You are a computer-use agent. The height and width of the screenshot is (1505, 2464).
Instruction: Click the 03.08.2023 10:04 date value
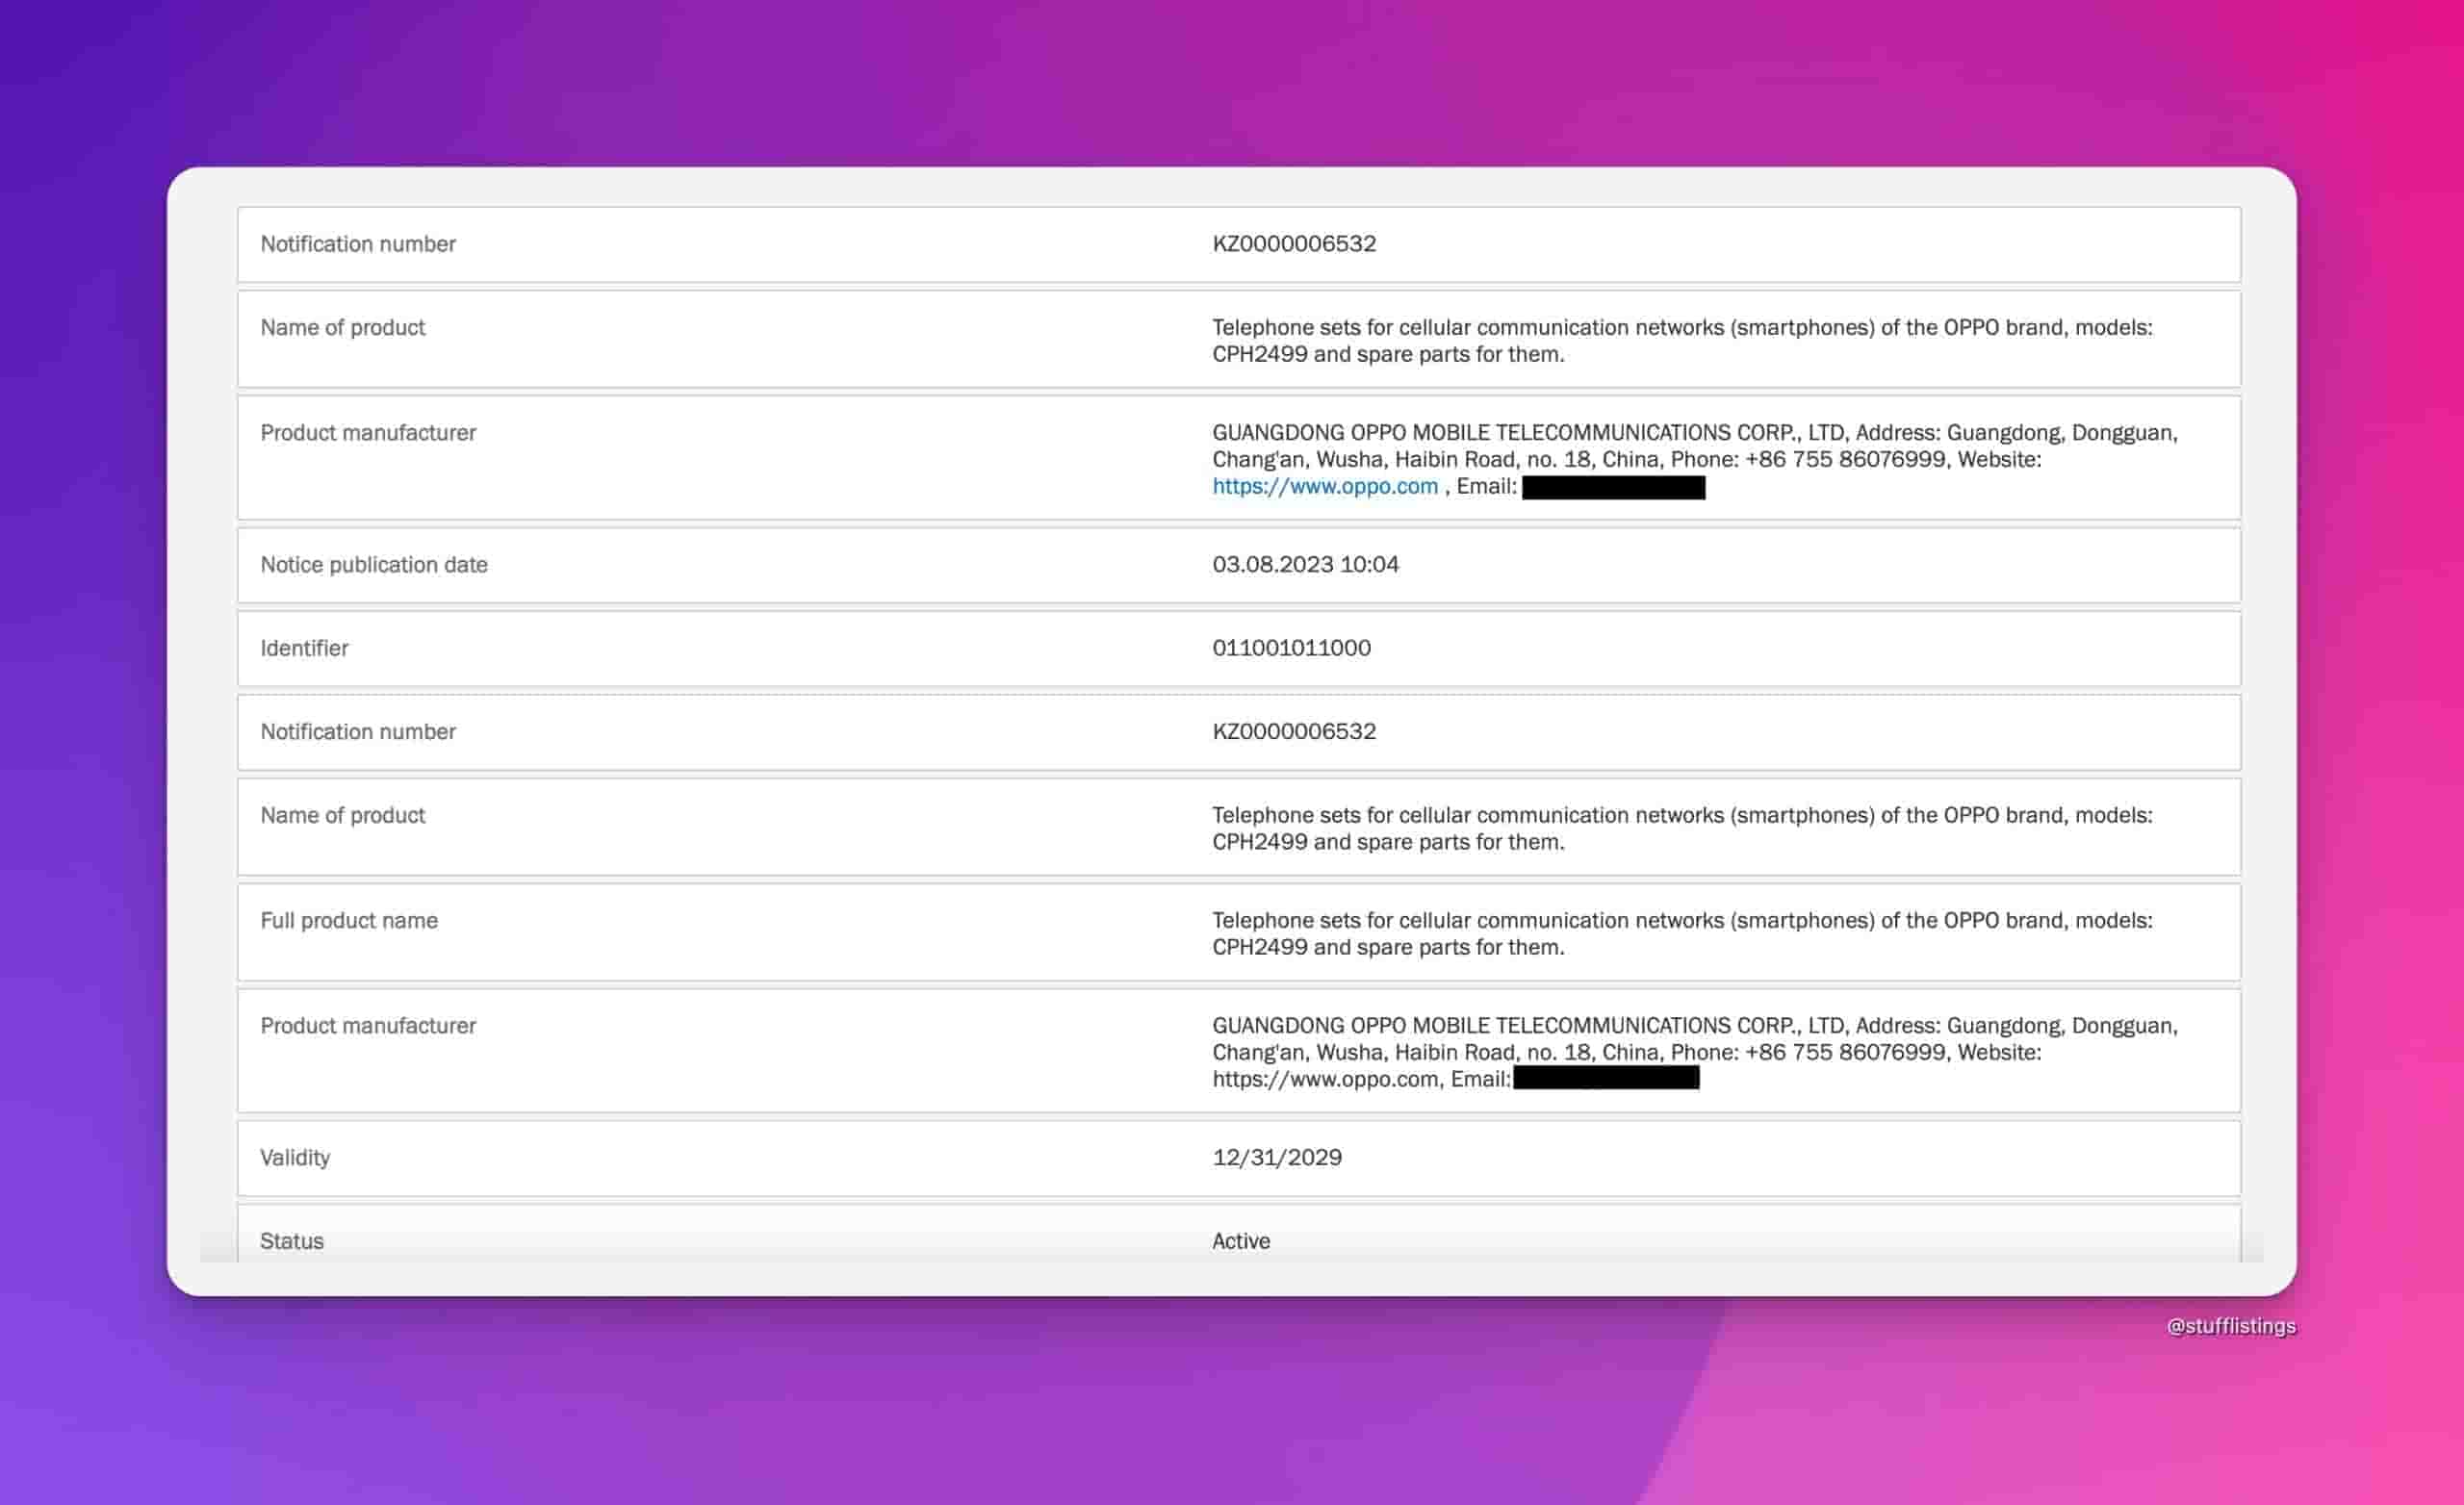point(1304,565)
